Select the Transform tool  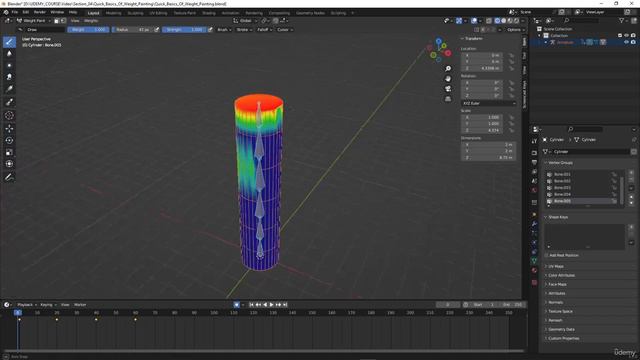coord(9,164)
